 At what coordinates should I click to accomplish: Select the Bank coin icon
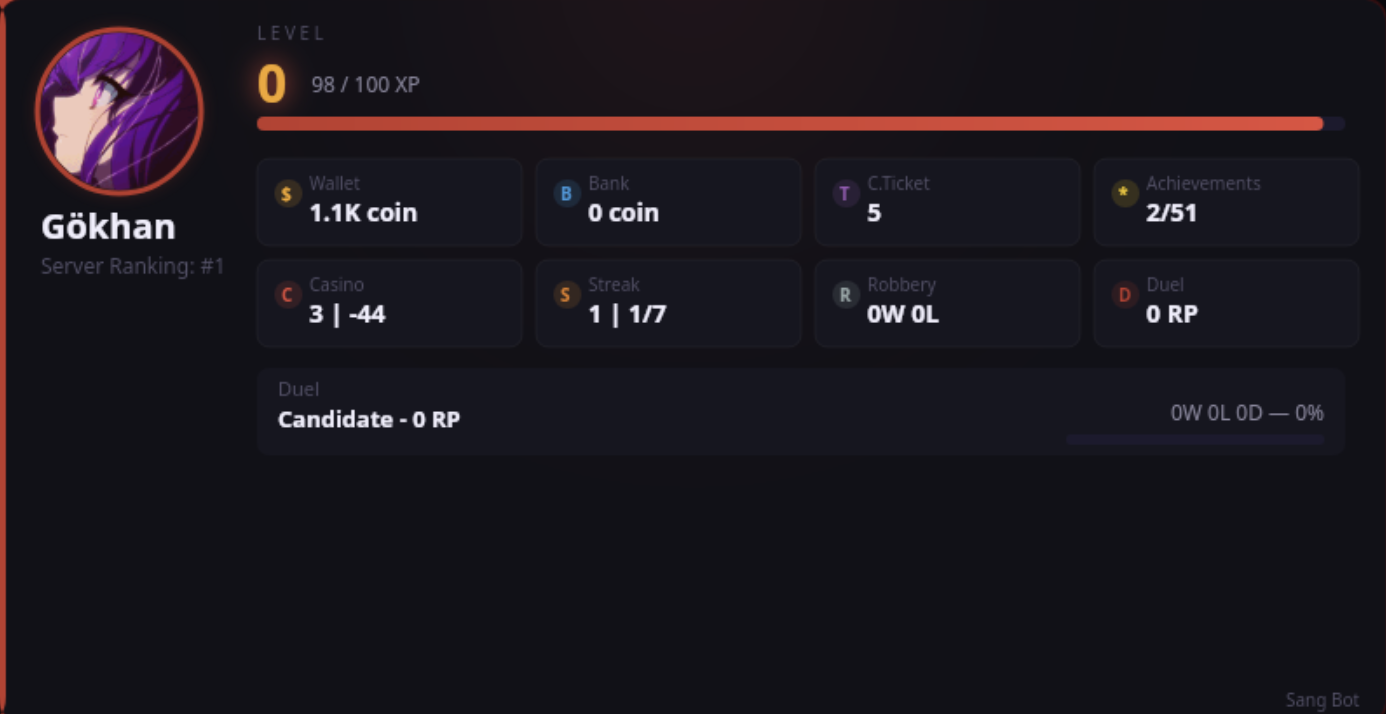[565, 193]
